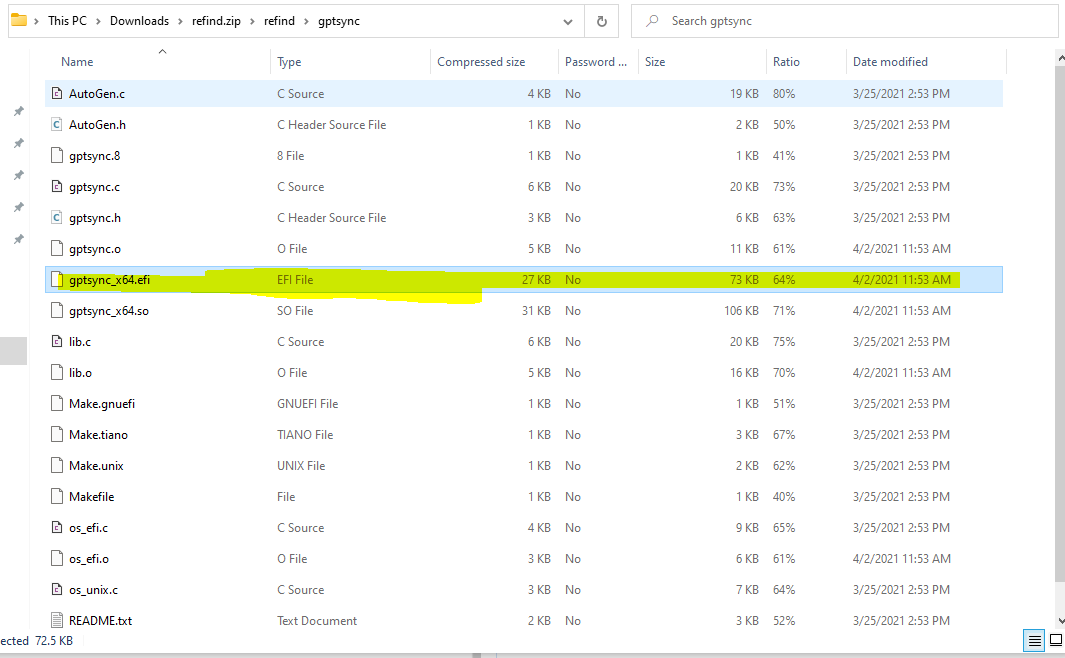
Task: Switch to large thumbnails view in status bar
Action: 1055,640
